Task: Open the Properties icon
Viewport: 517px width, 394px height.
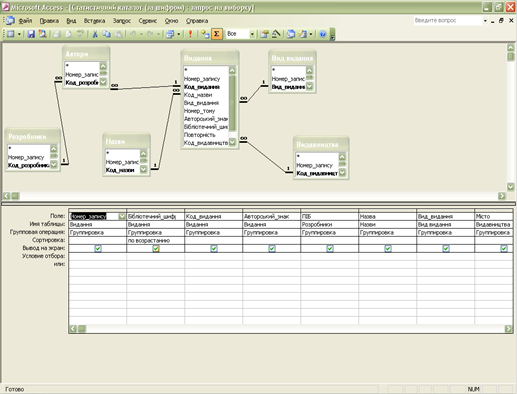Action: [x=264, y=34]
